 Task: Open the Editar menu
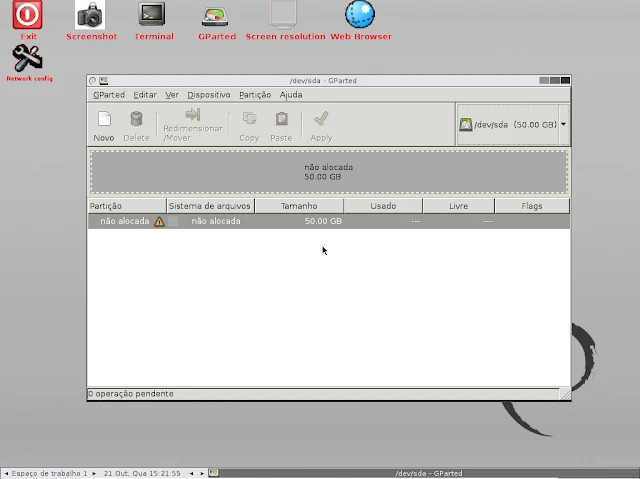pyautogui.click(x=145, y=95)
